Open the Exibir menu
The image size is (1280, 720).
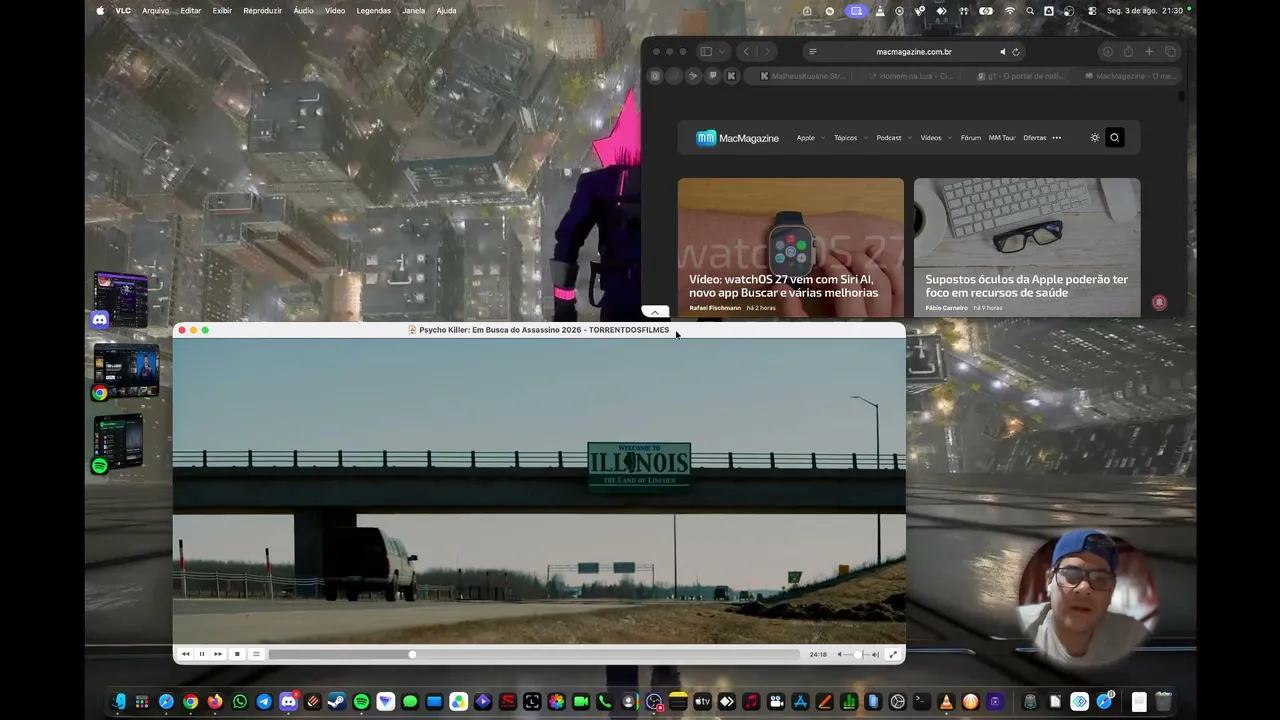[x=222, y=11]
